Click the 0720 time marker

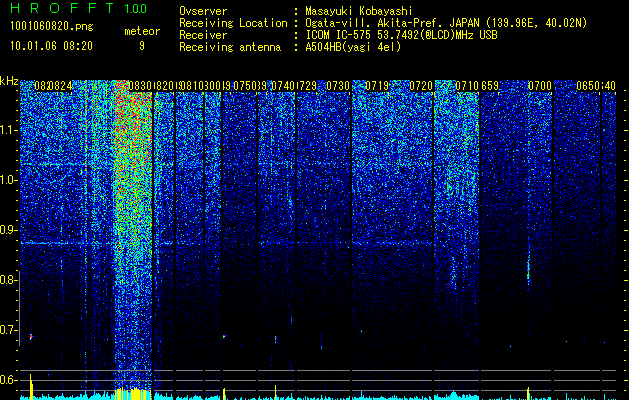(x=421, y=86)
